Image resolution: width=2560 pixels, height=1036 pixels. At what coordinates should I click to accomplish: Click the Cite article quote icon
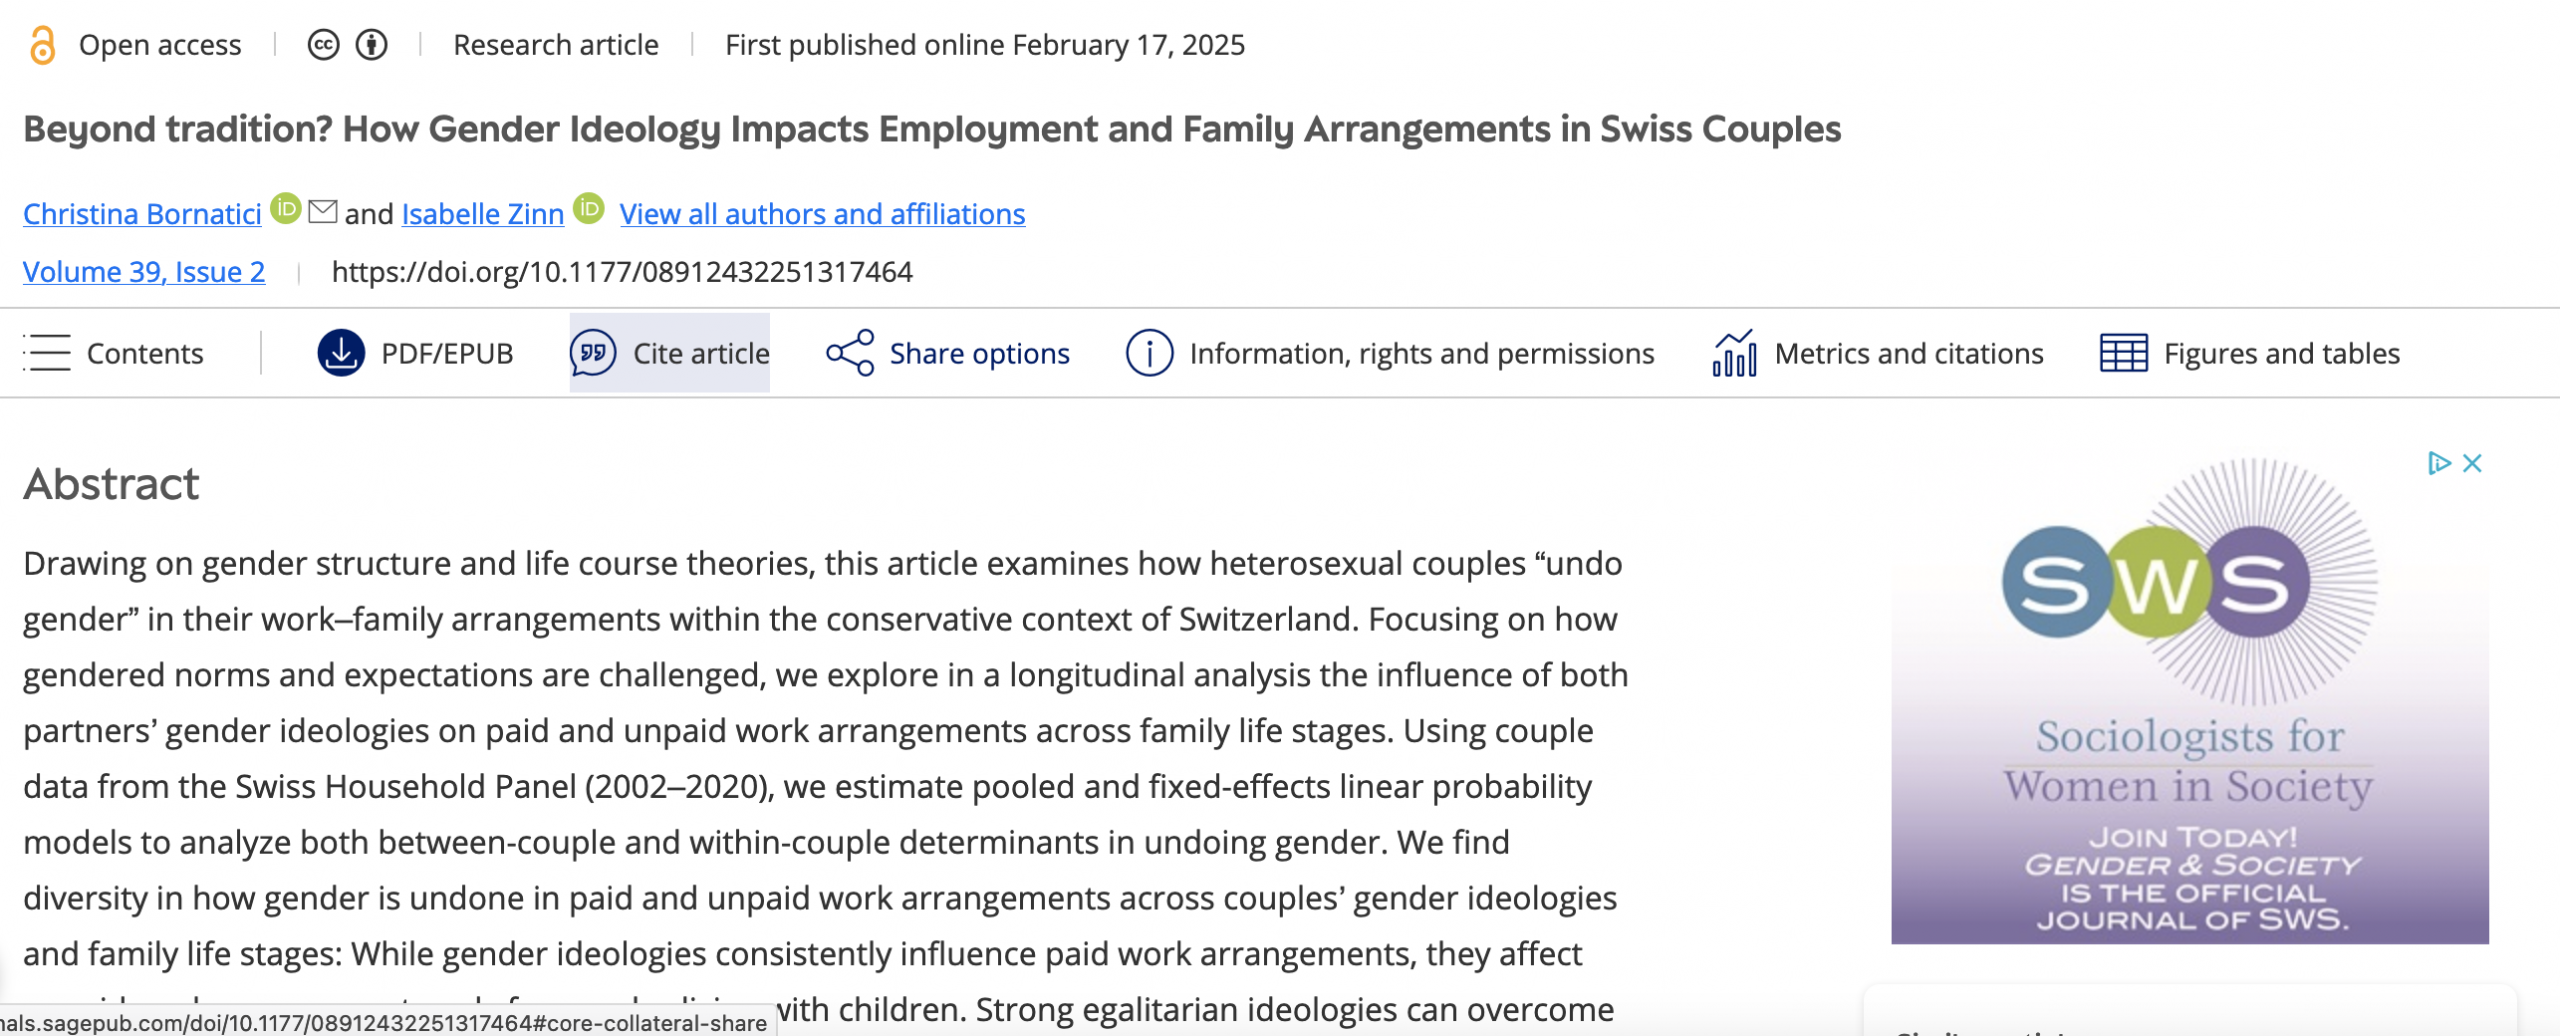click(593, 353)
